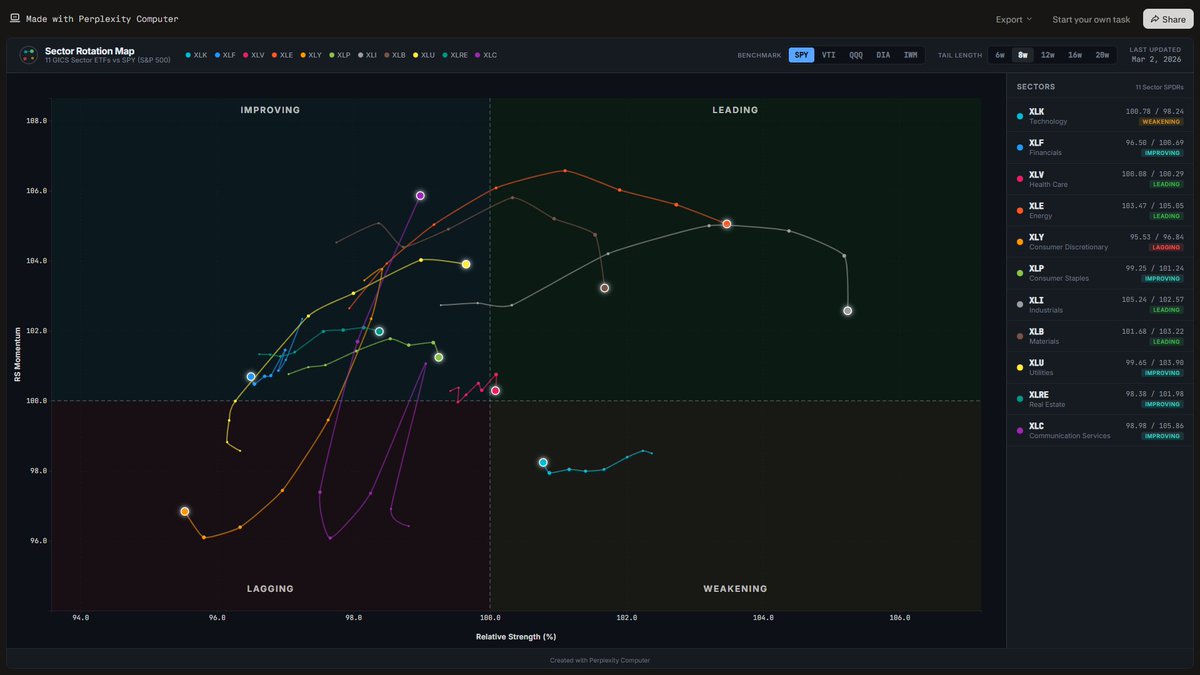Switch benchmark to VTI

click(828, 55)
